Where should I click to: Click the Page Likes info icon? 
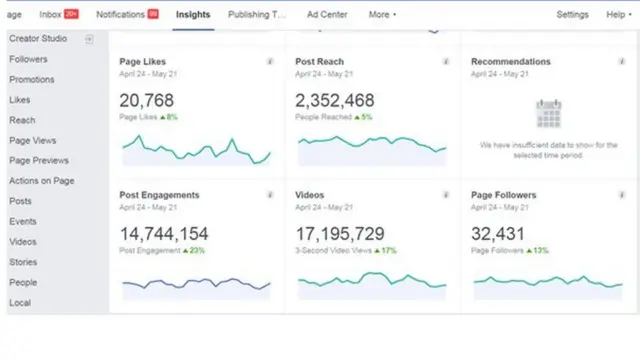(270, 62)
